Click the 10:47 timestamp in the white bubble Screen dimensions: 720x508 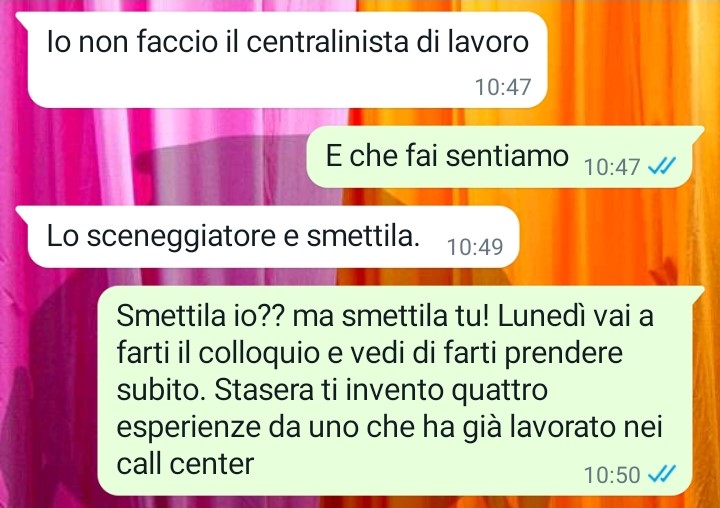503,87
